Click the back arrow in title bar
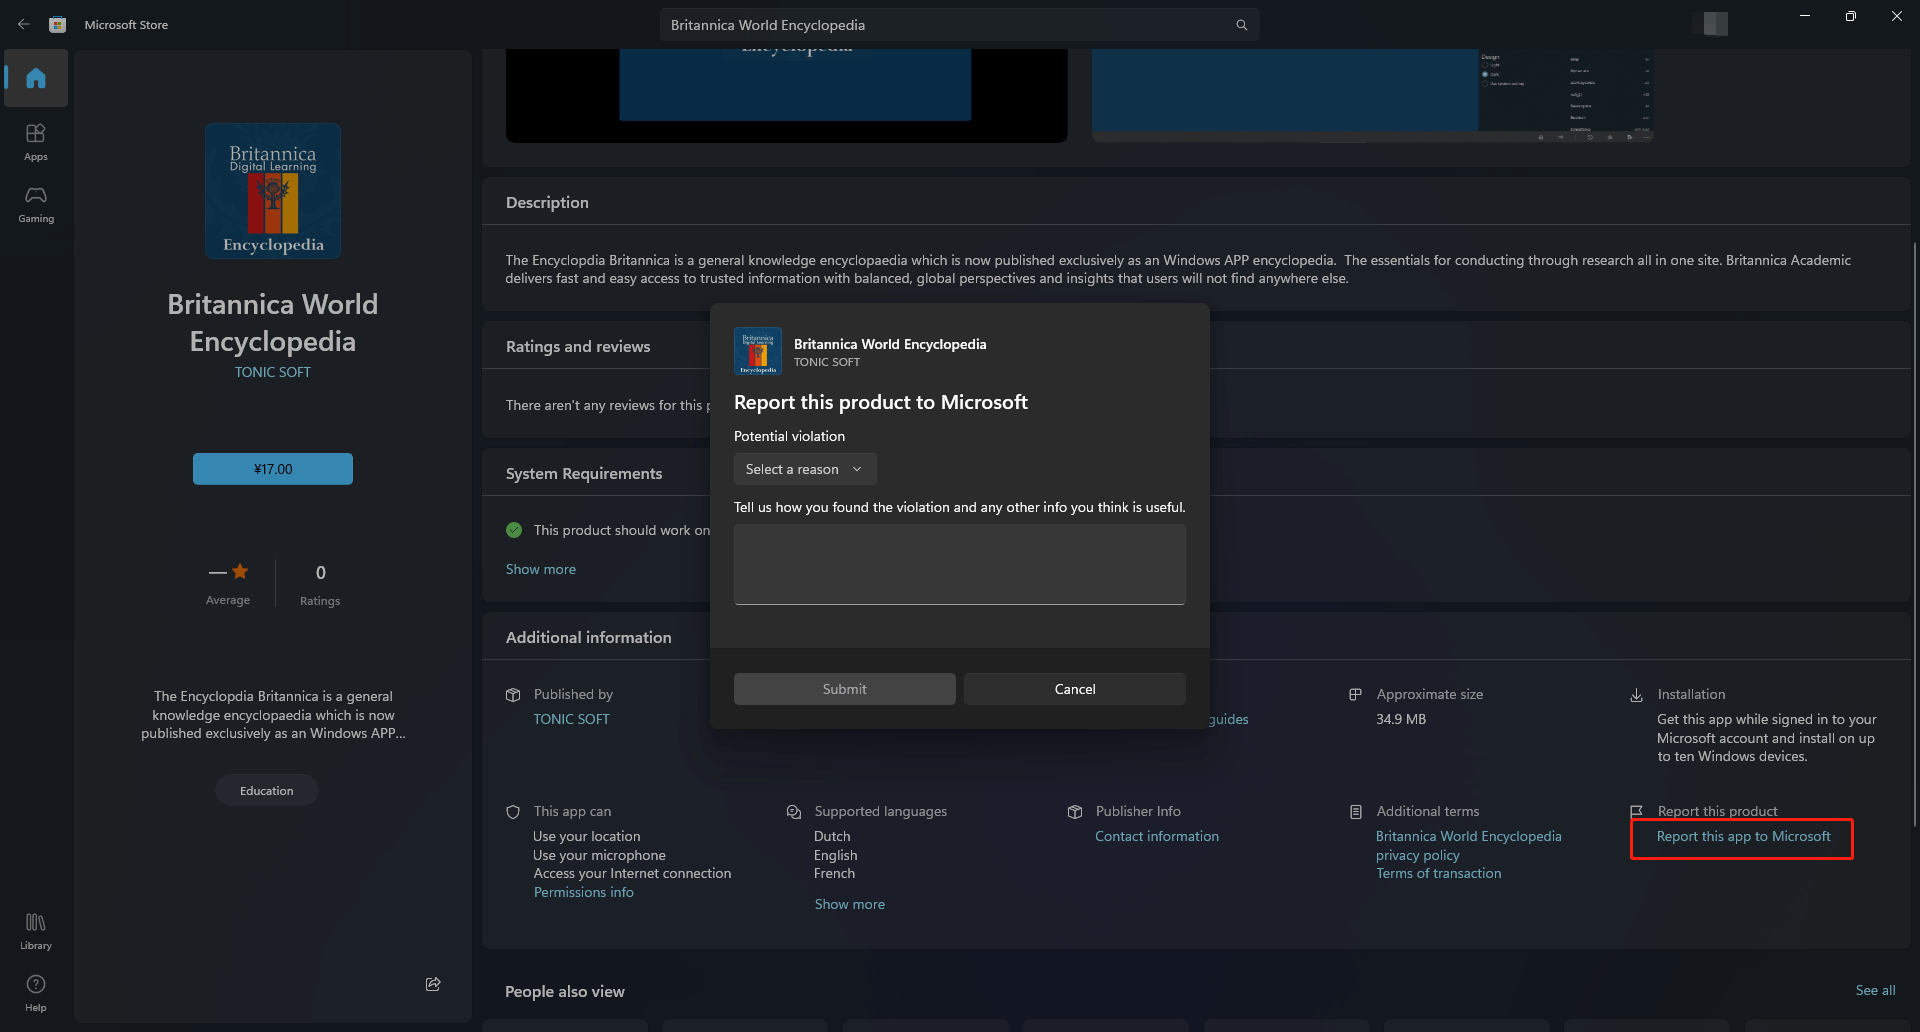This screenshot has height=1032, width=1920. [x=24, y=24]
